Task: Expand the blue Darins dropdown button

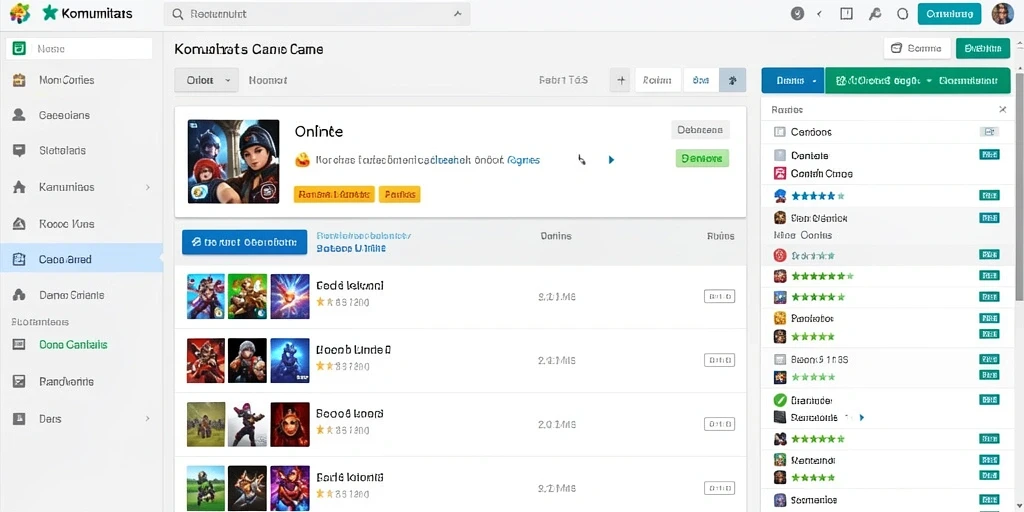Action: pos(793,80)
